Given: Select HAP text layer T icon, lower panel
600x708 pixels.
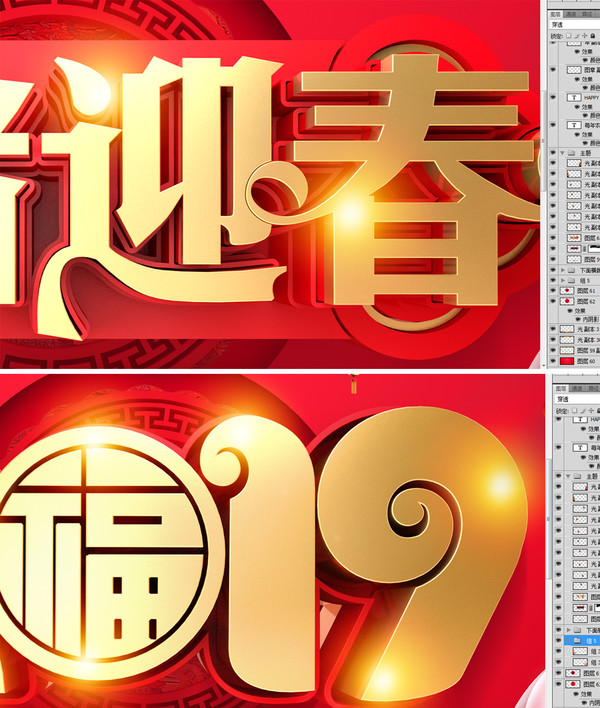Looking at the screenshot, I should click(580, 419).
